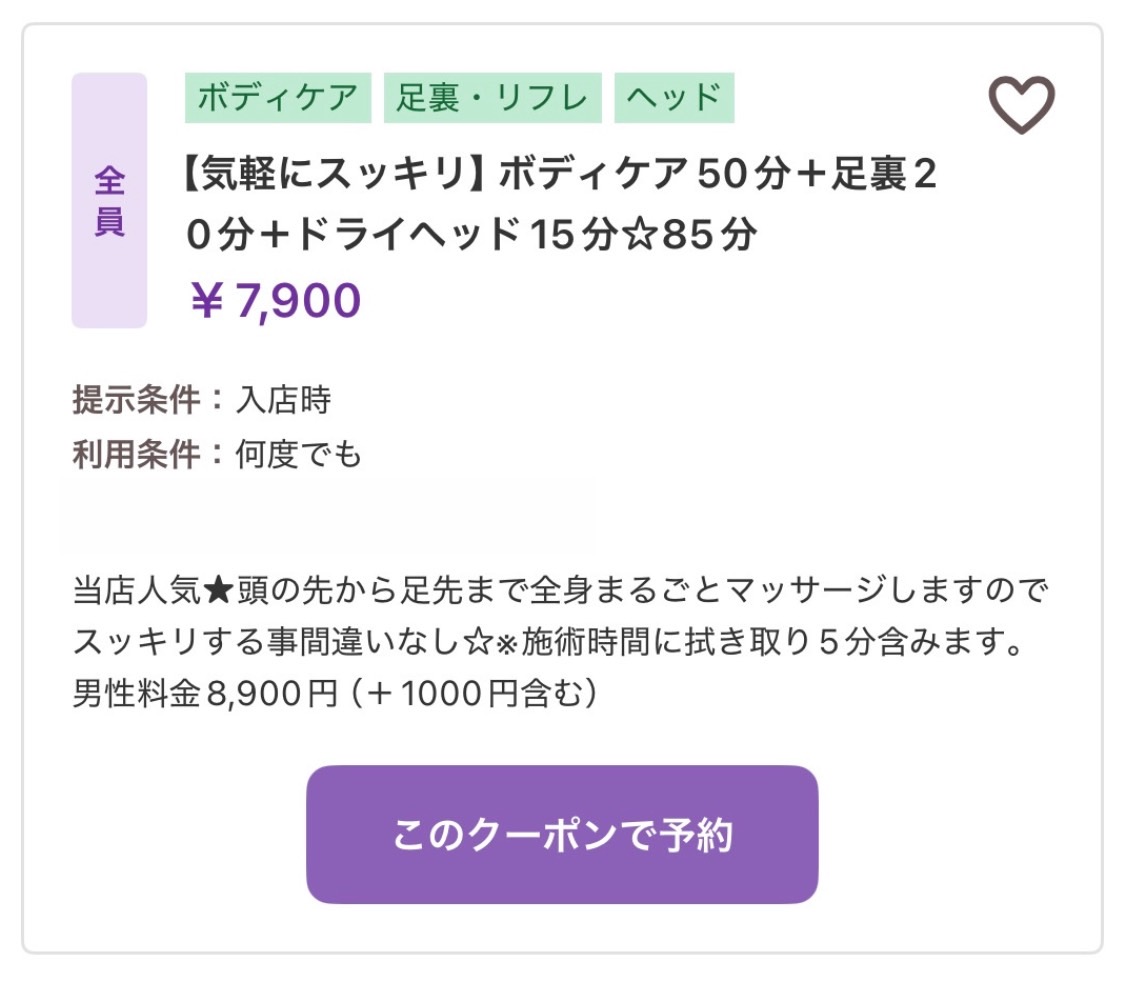1125x982 pixels.
Task: Click the 利用条件 label
Action: (136, 454)
